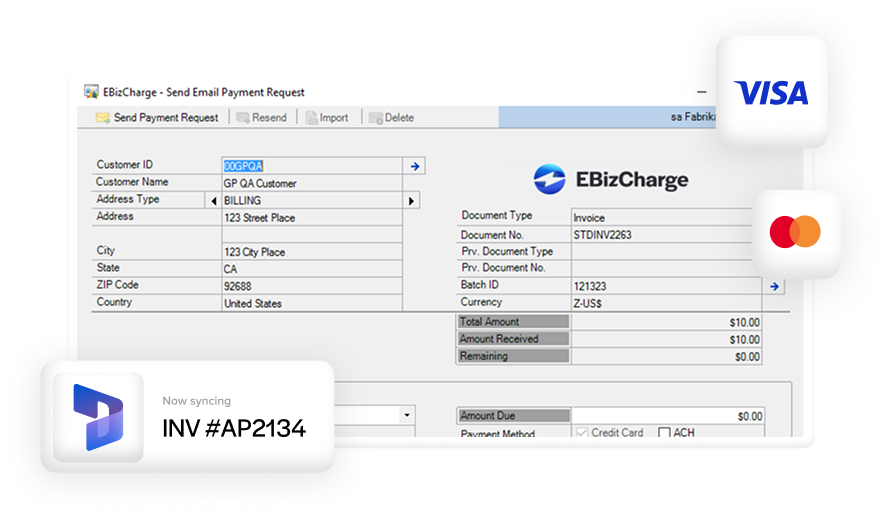Screen dimensions: 891x518
Task: Click the Customer ID field 00GPQA
Action: [x=312, y=166]
